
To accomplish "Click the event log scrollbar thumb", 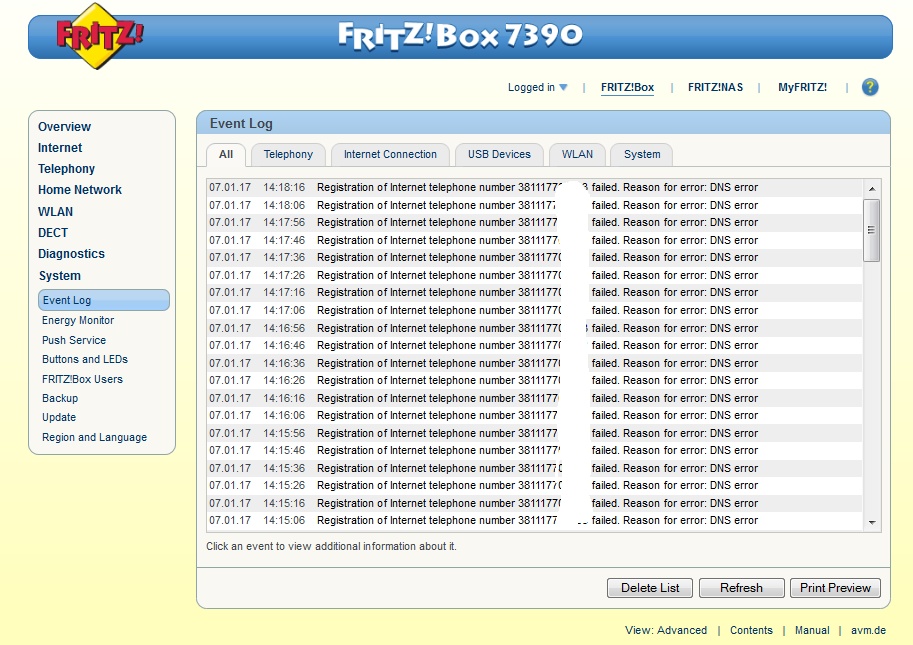I will point(872,231).
